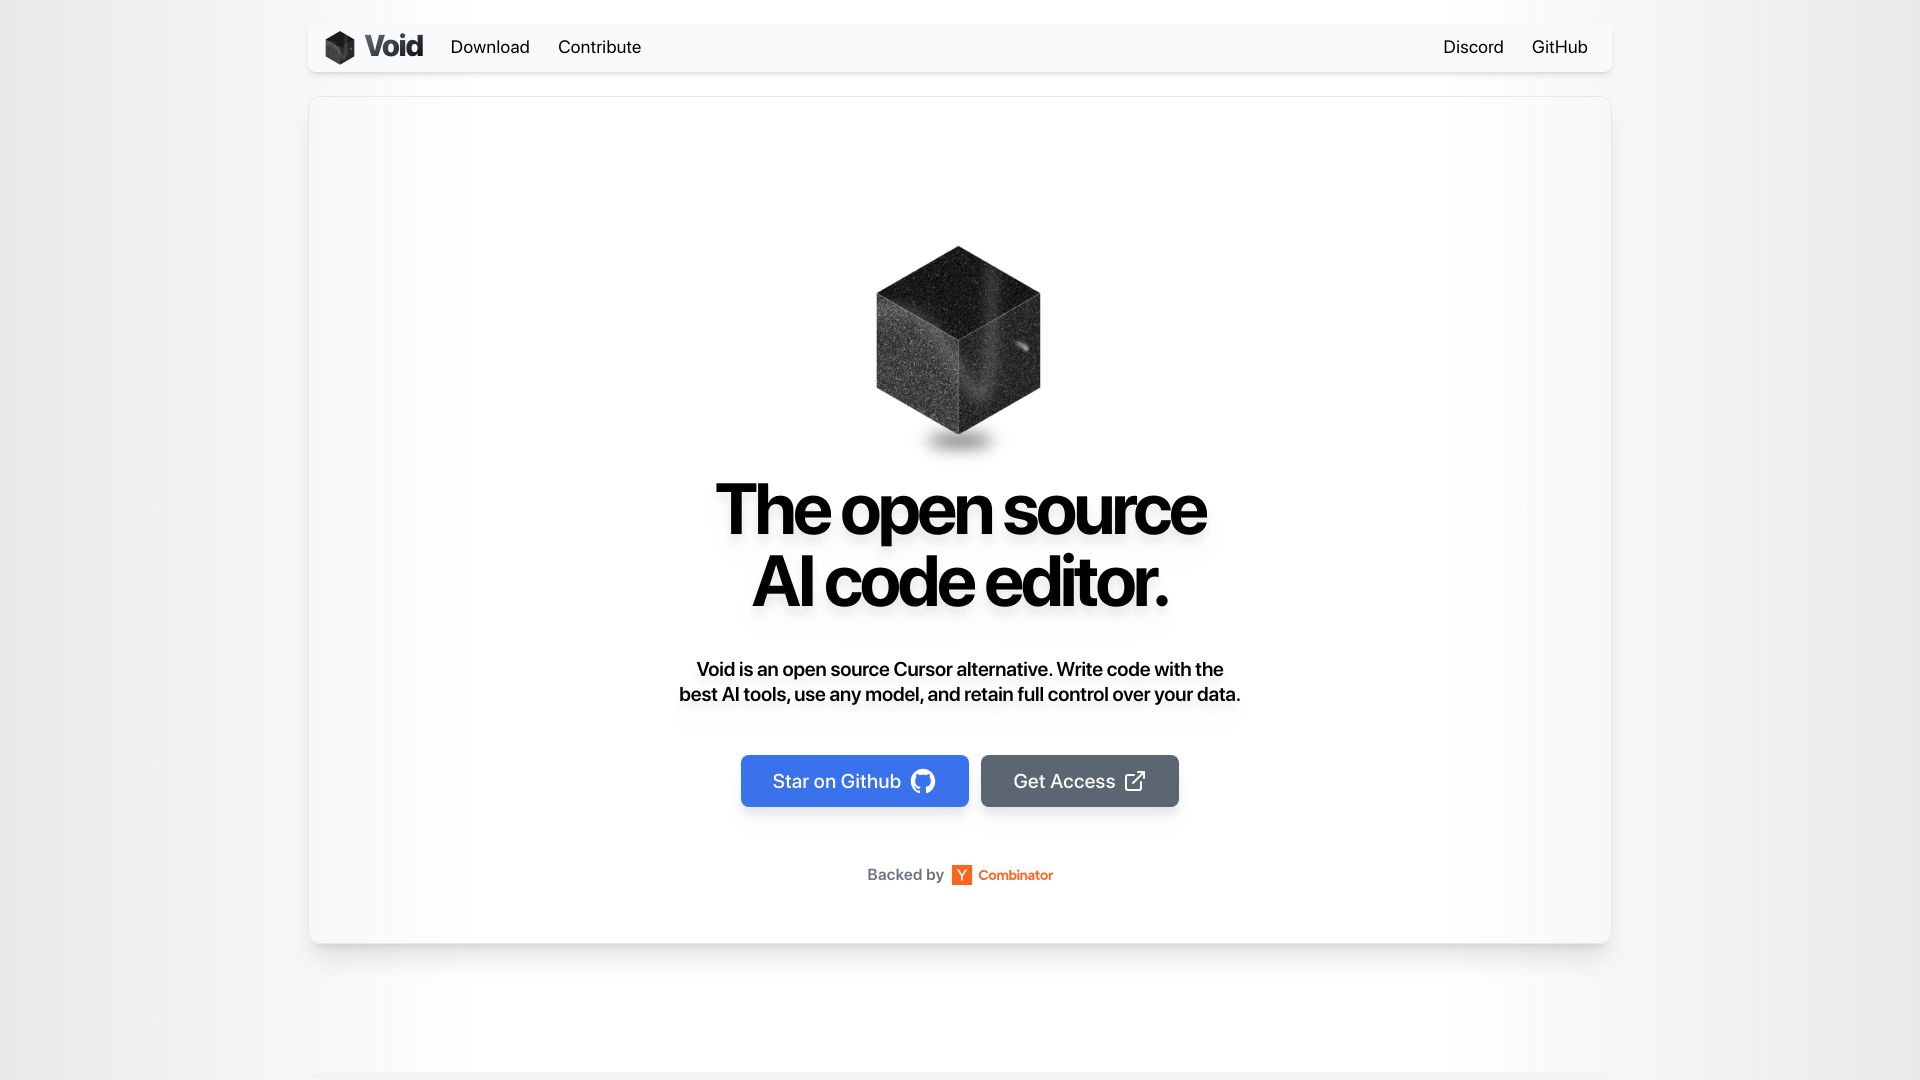Open the Discord link

pos(1473,47)
